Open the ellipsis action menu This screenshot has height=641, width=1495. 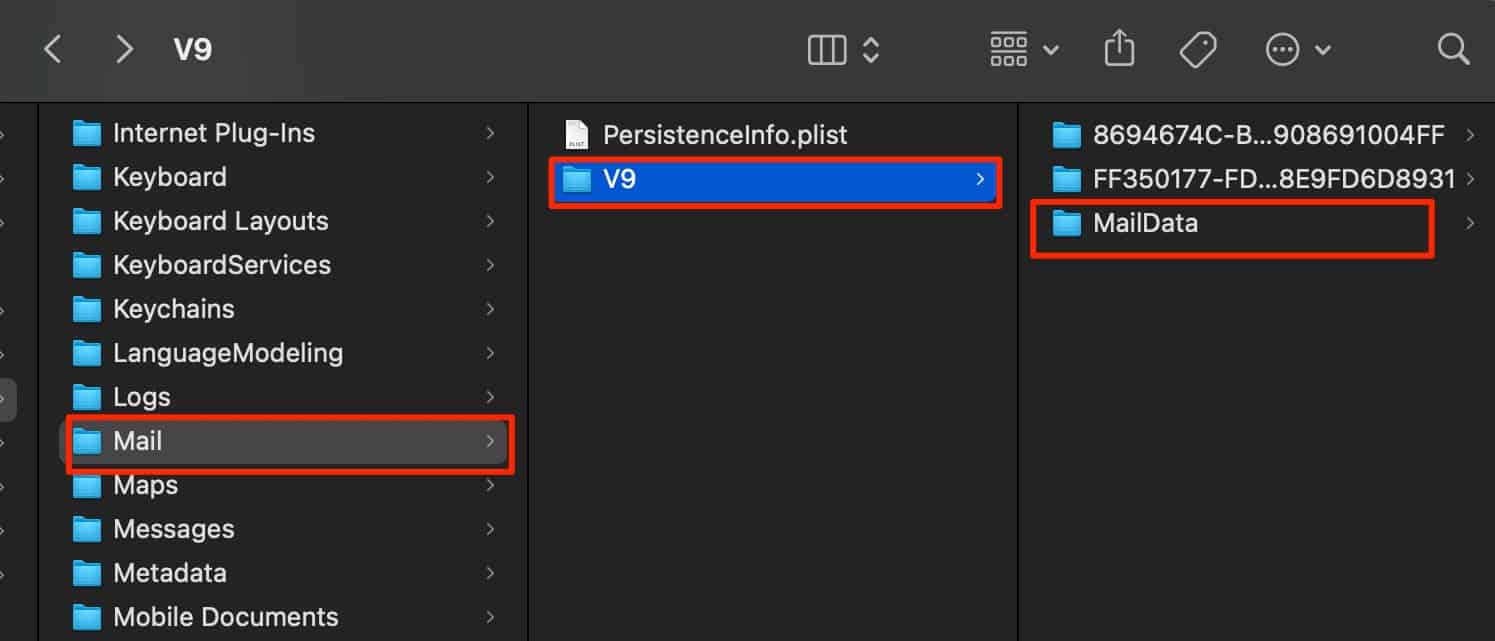(1297, 49)
